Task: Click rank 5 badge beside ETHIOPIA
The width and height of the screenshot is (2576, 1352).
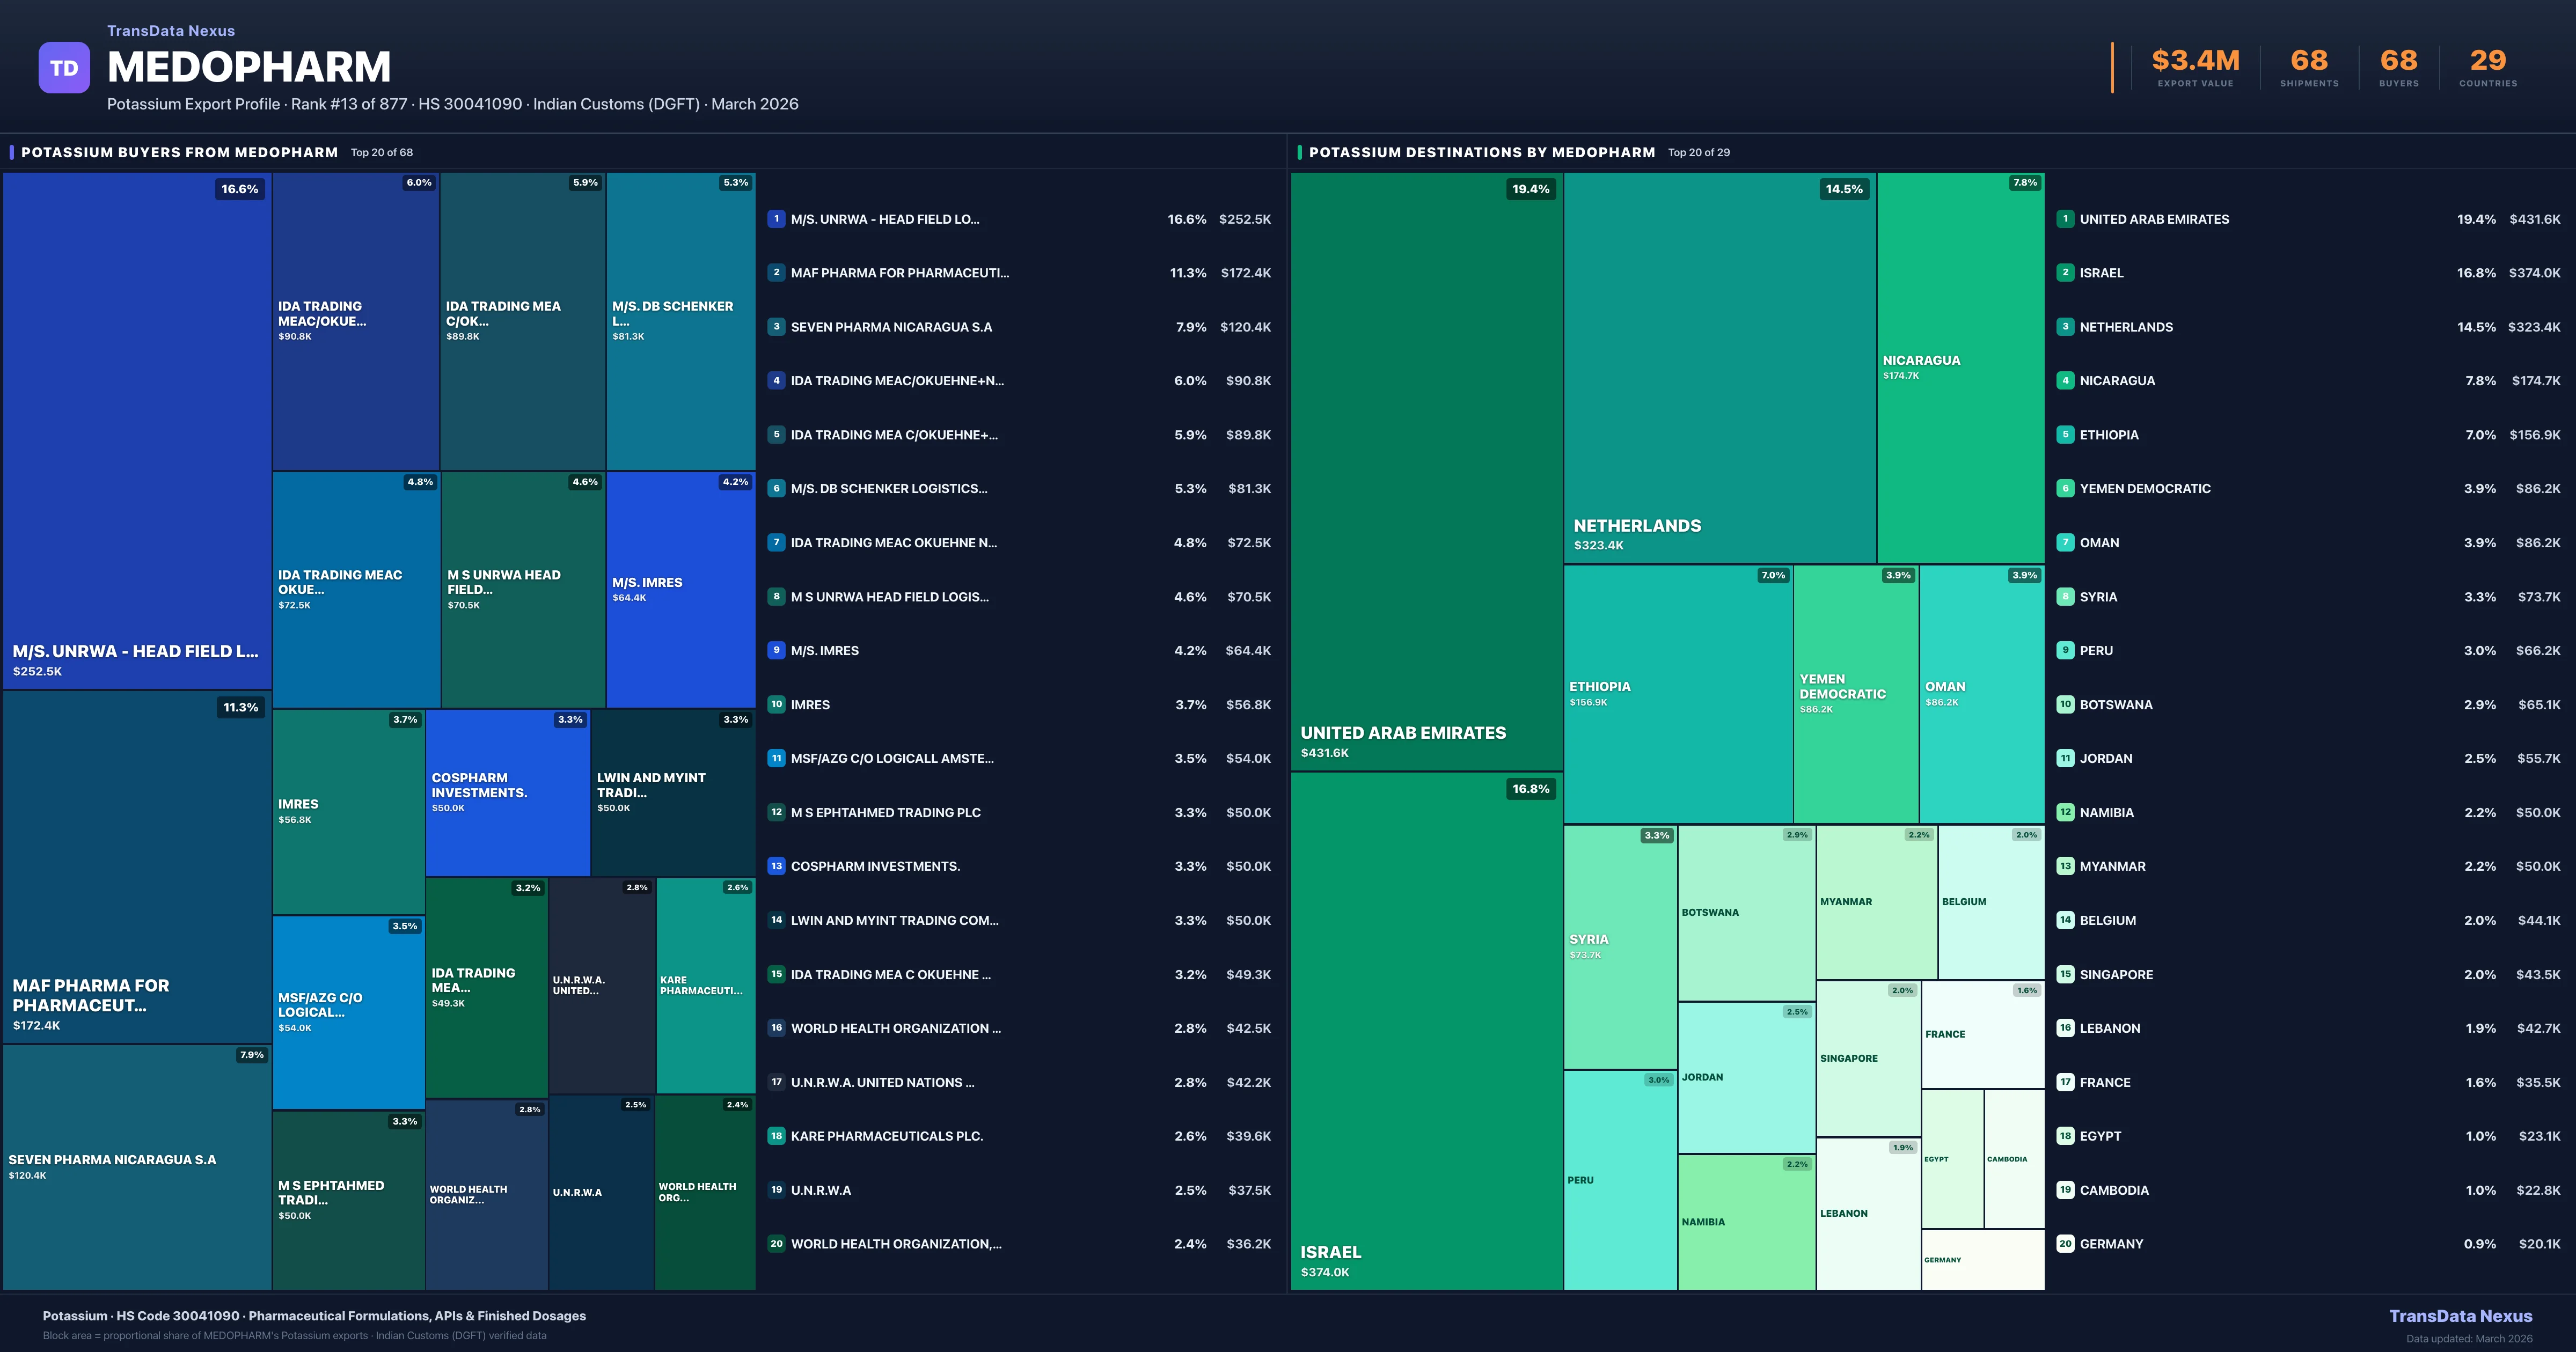Action: coord(2065,435)
